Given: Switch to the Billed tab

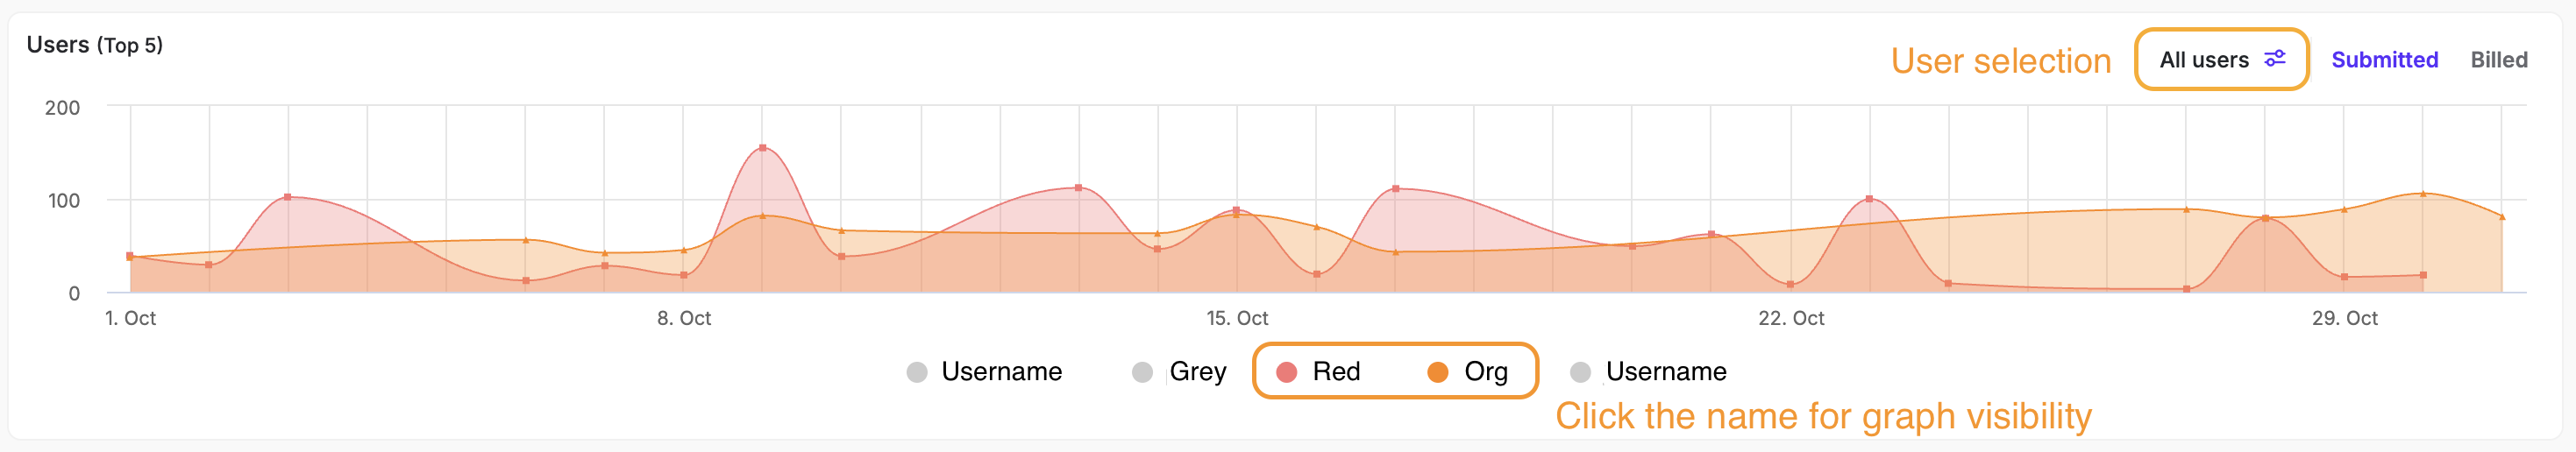Looking at the screenshot, I should pos(2498,60).
